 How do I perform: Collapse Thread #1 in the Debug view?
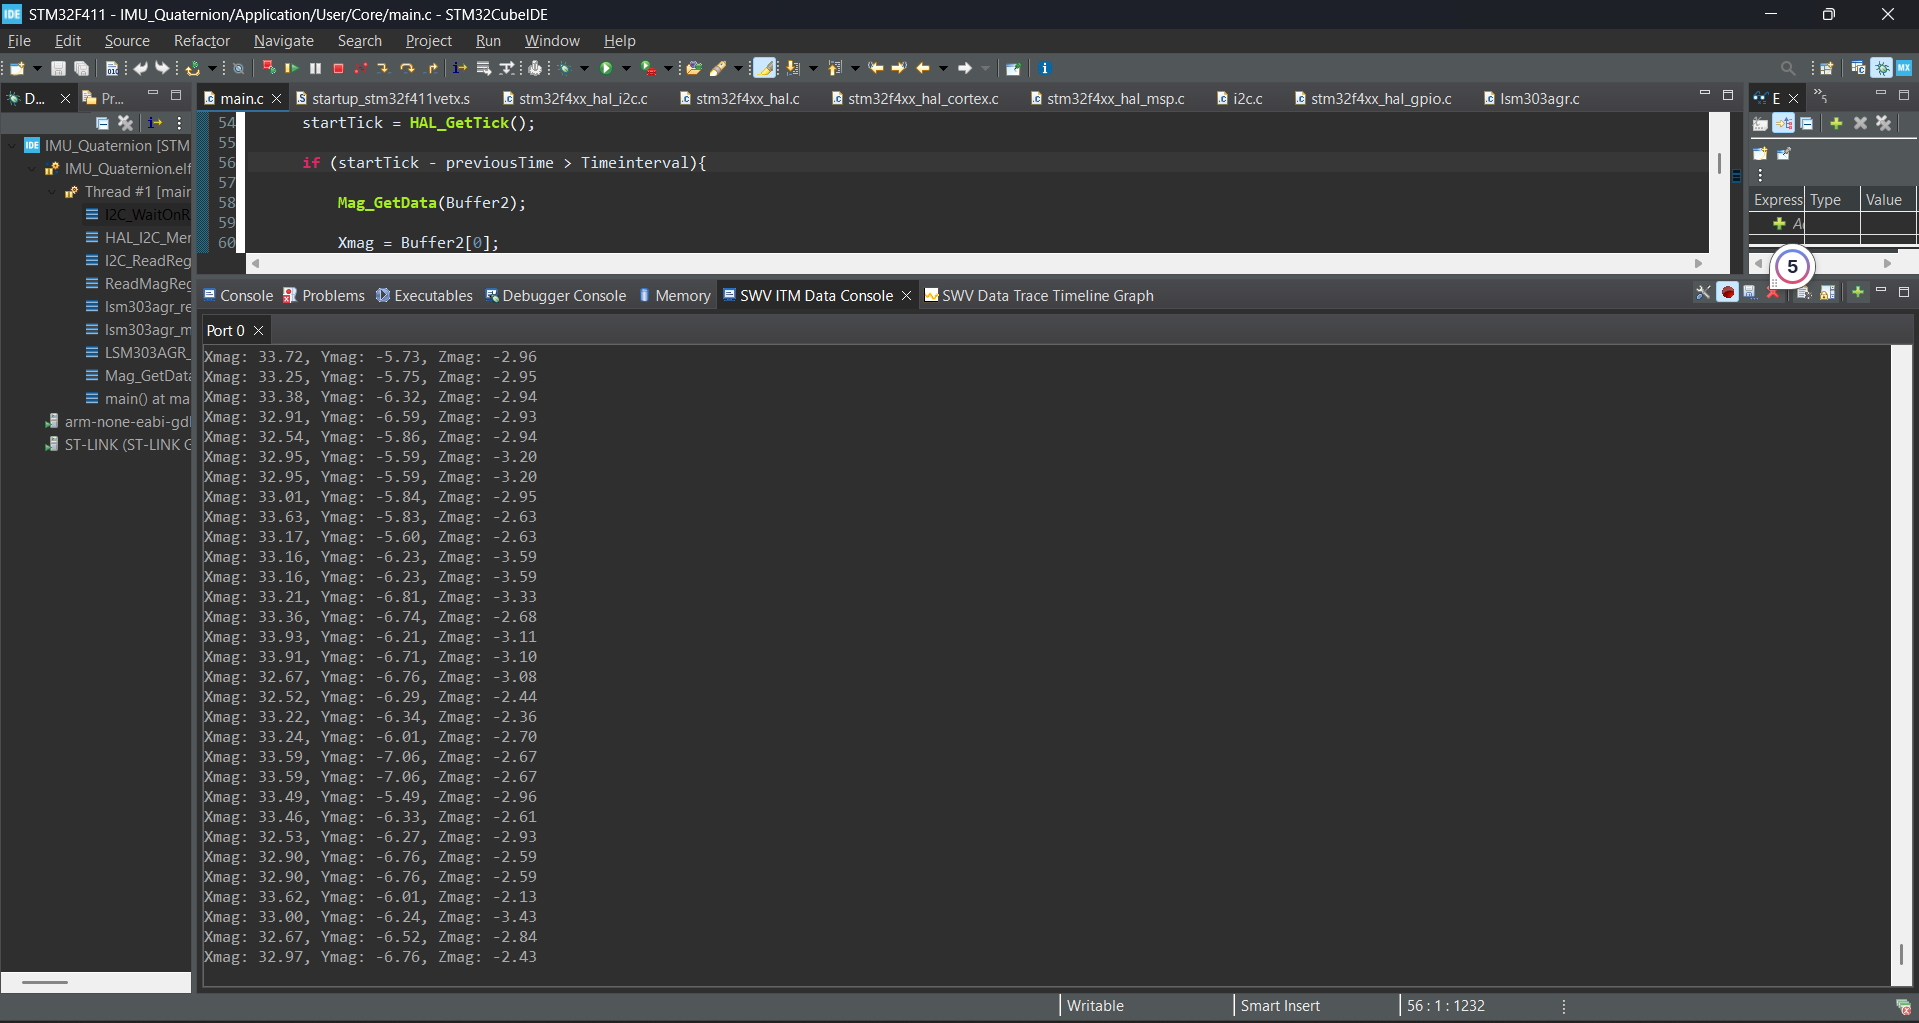click(50, 192)
